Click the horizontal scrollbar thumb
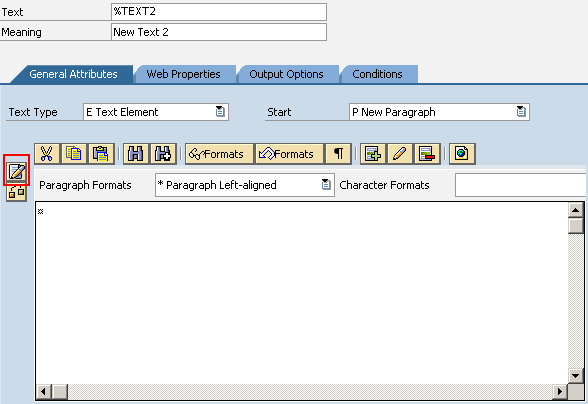588x404 pixels. coord(60,392)
